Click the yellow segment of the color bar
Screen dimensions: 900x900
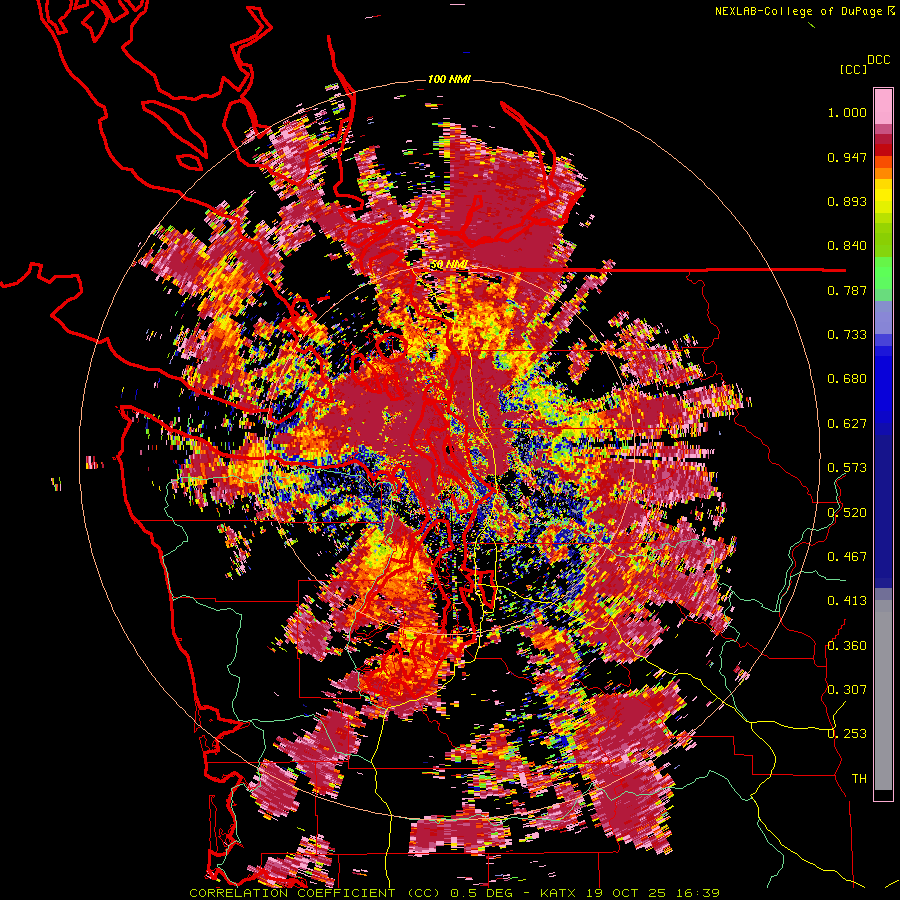tap(883, 197)
